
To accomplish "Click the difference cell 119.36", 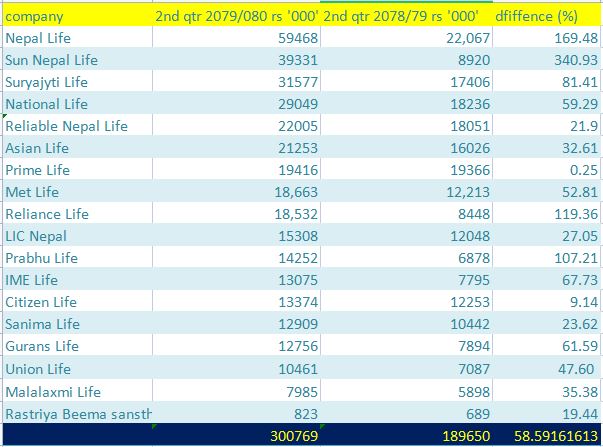I will point(546,213).
